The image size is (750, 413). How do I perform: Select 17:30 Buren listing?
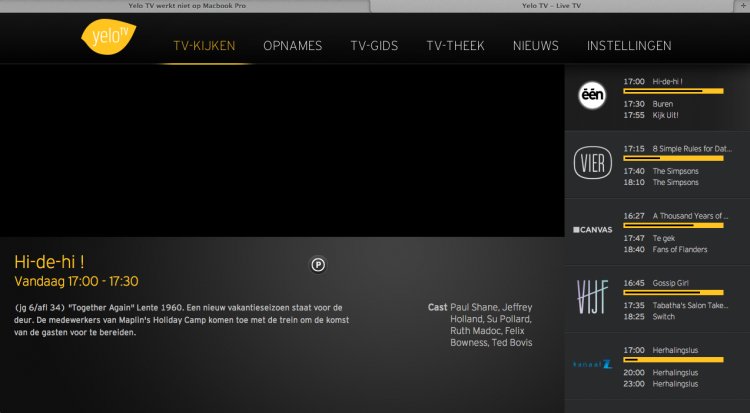(x=648, y=104)
